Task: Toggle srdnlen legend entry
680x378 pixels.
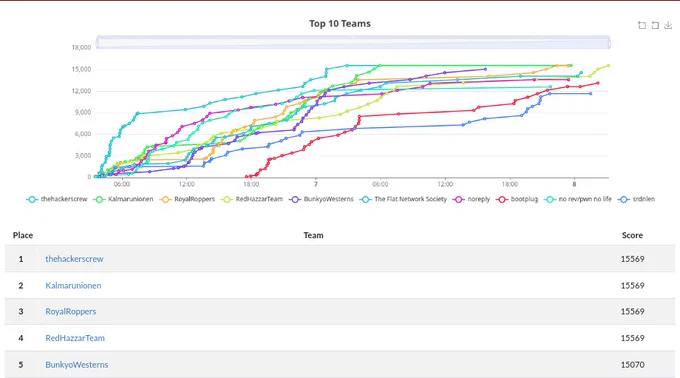Action: (x=637, y=199)
